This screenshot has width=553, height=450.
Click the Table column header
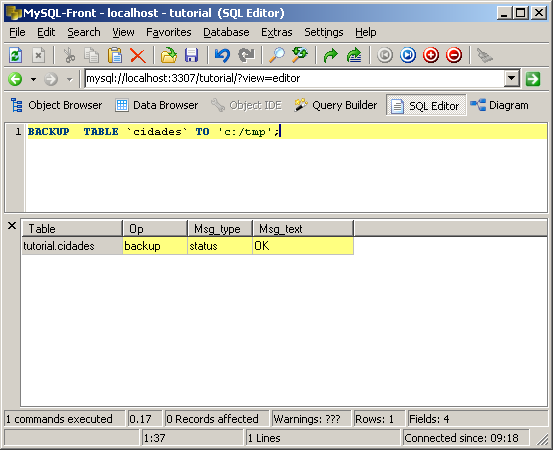72,229
